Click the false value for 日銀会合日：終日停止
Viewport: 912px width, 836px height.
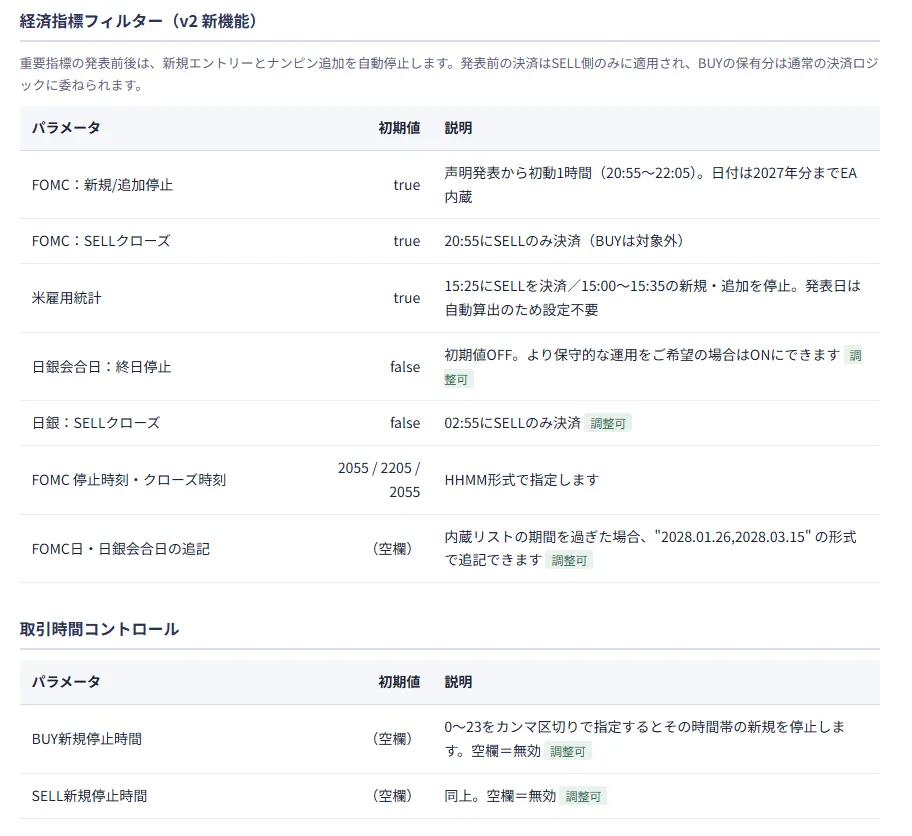point(405,367)
